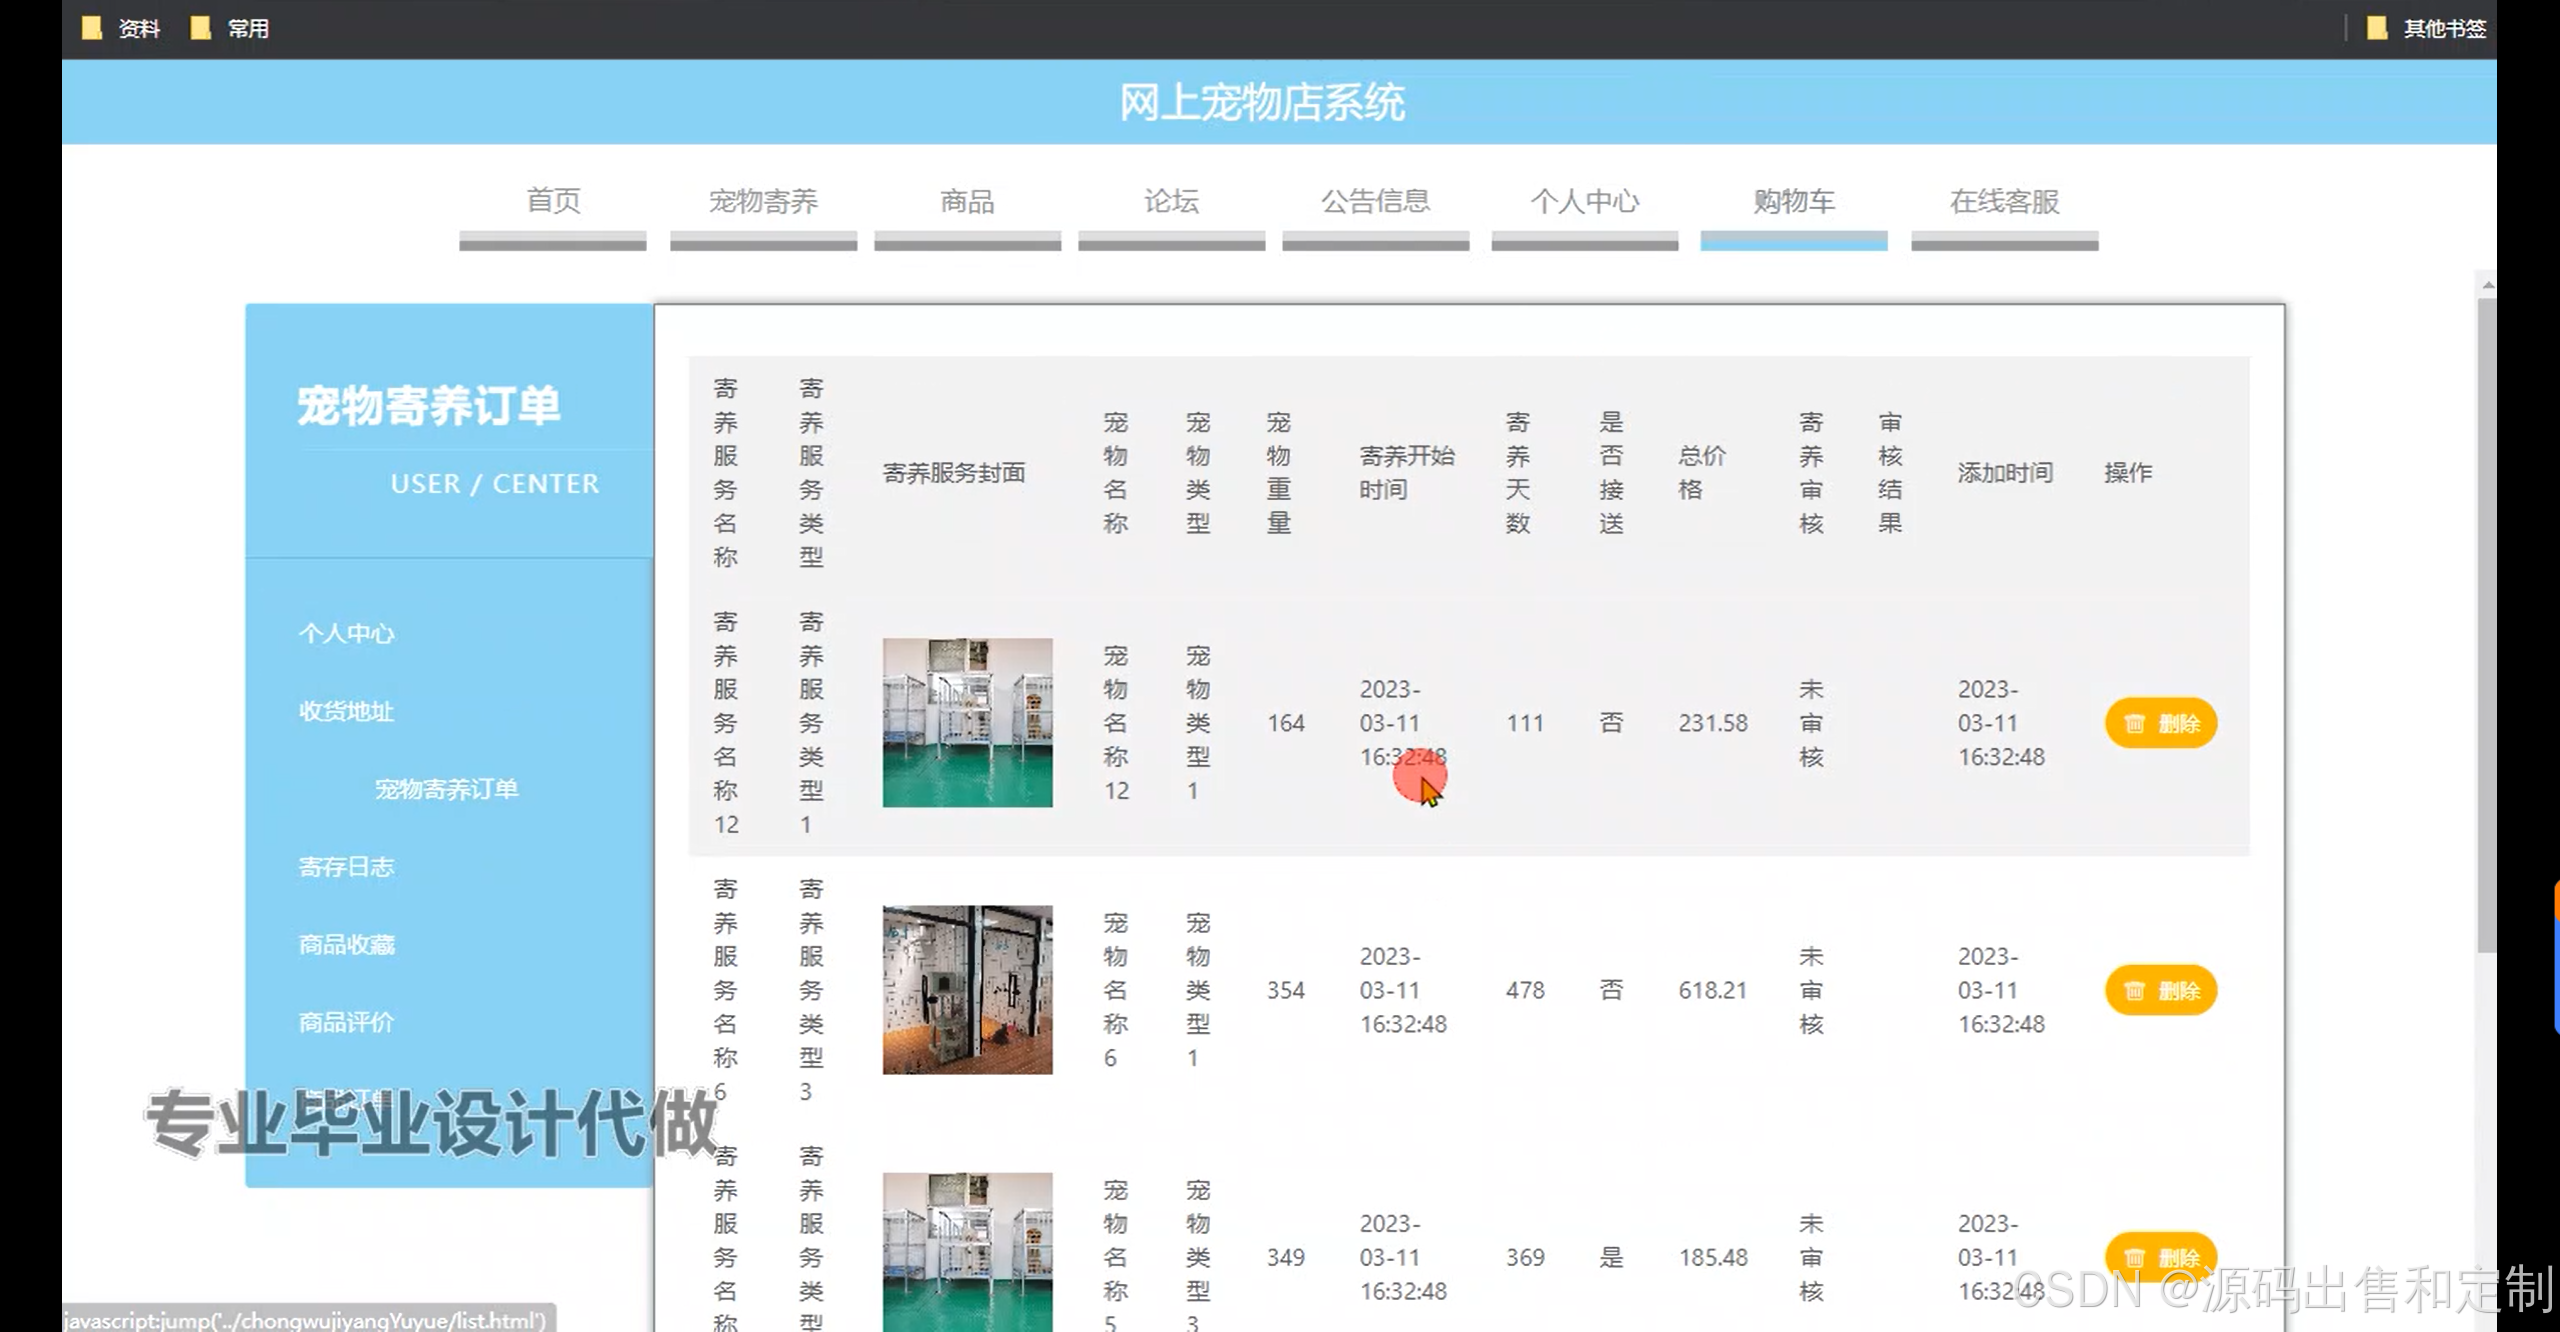This screenshot has height=1332, width=2560.
Task: Switch to the 商品 navigation tab
Action: [967, 201]
